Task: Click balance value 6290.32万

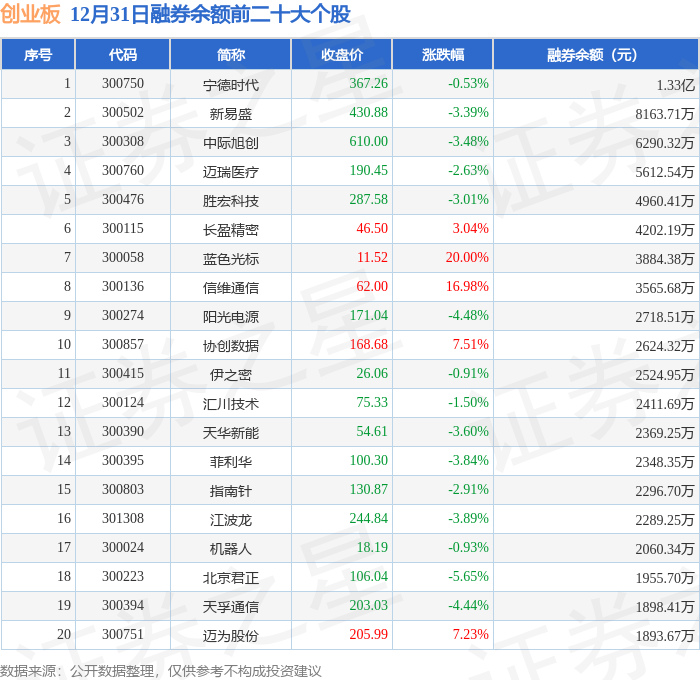Action: (x=665, y=143)
